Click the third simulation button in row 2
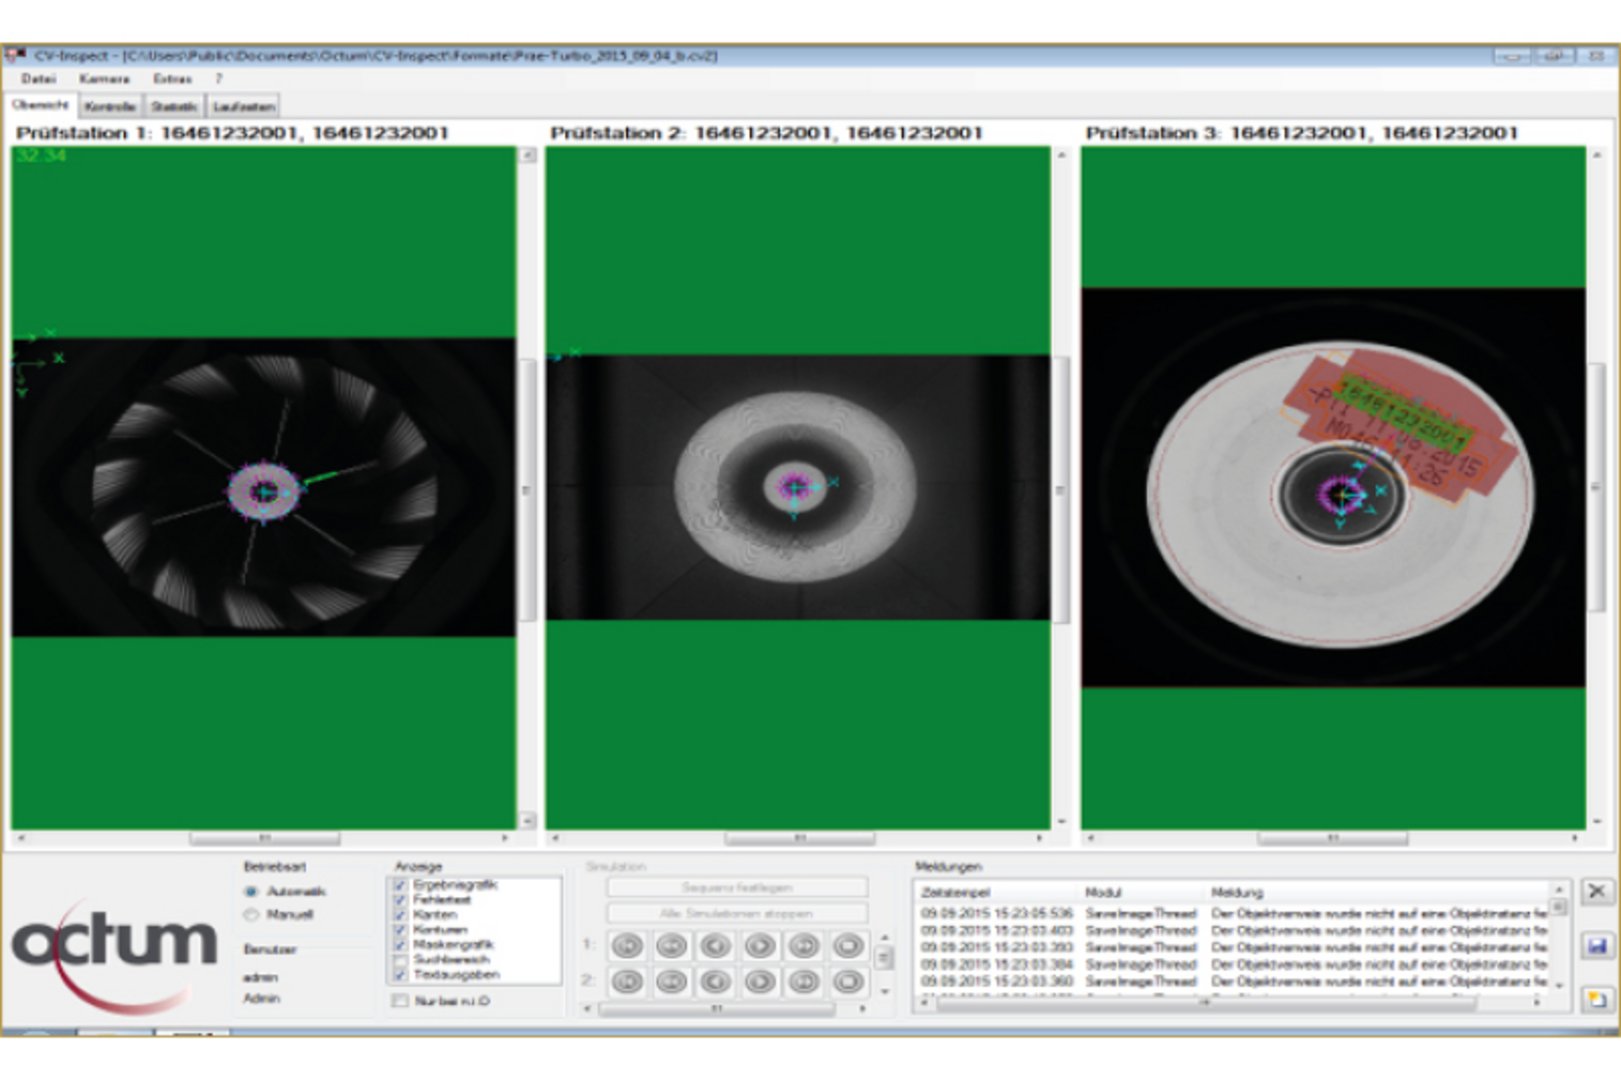The image size is (1621, 1080). click(716, 982)
